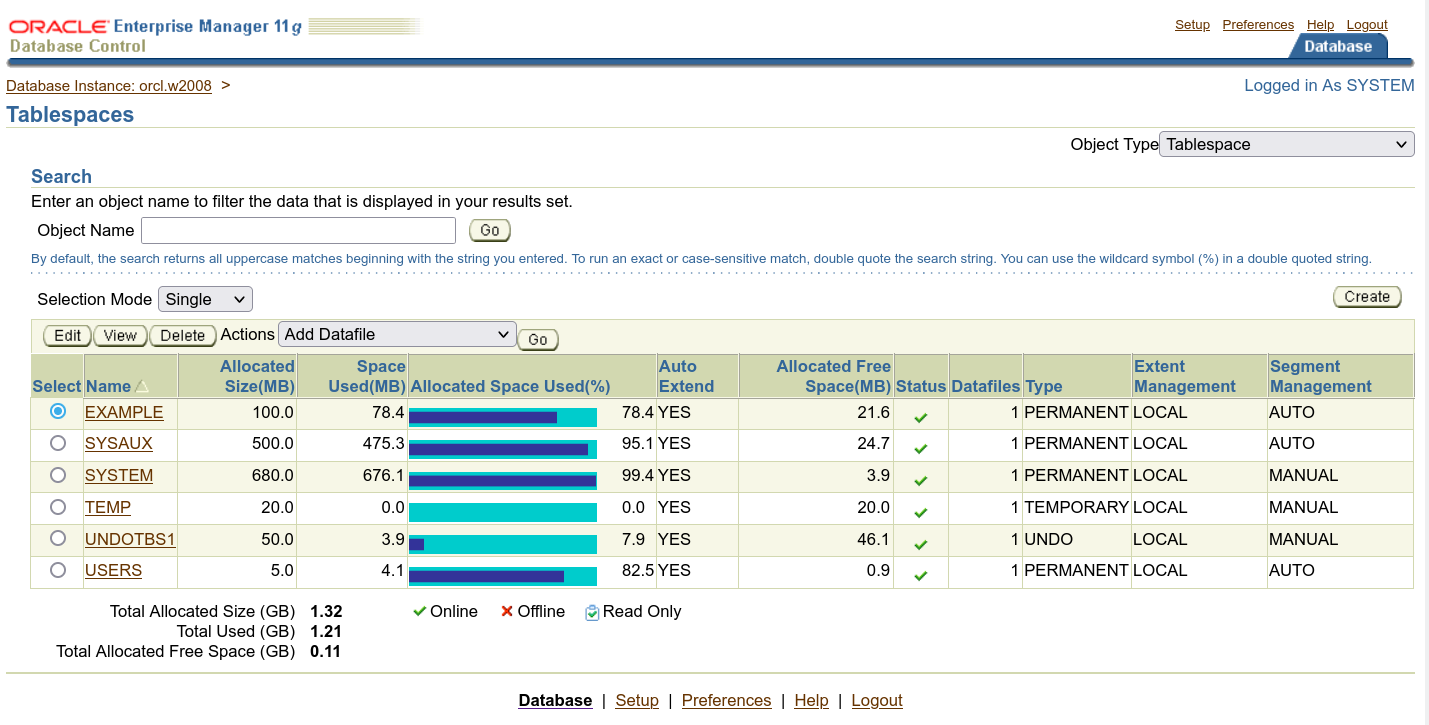Open the Actions dropdown showing Add Datafile
The width and height of the screenshot is (1429, 725).
click(x=397, y=334)
